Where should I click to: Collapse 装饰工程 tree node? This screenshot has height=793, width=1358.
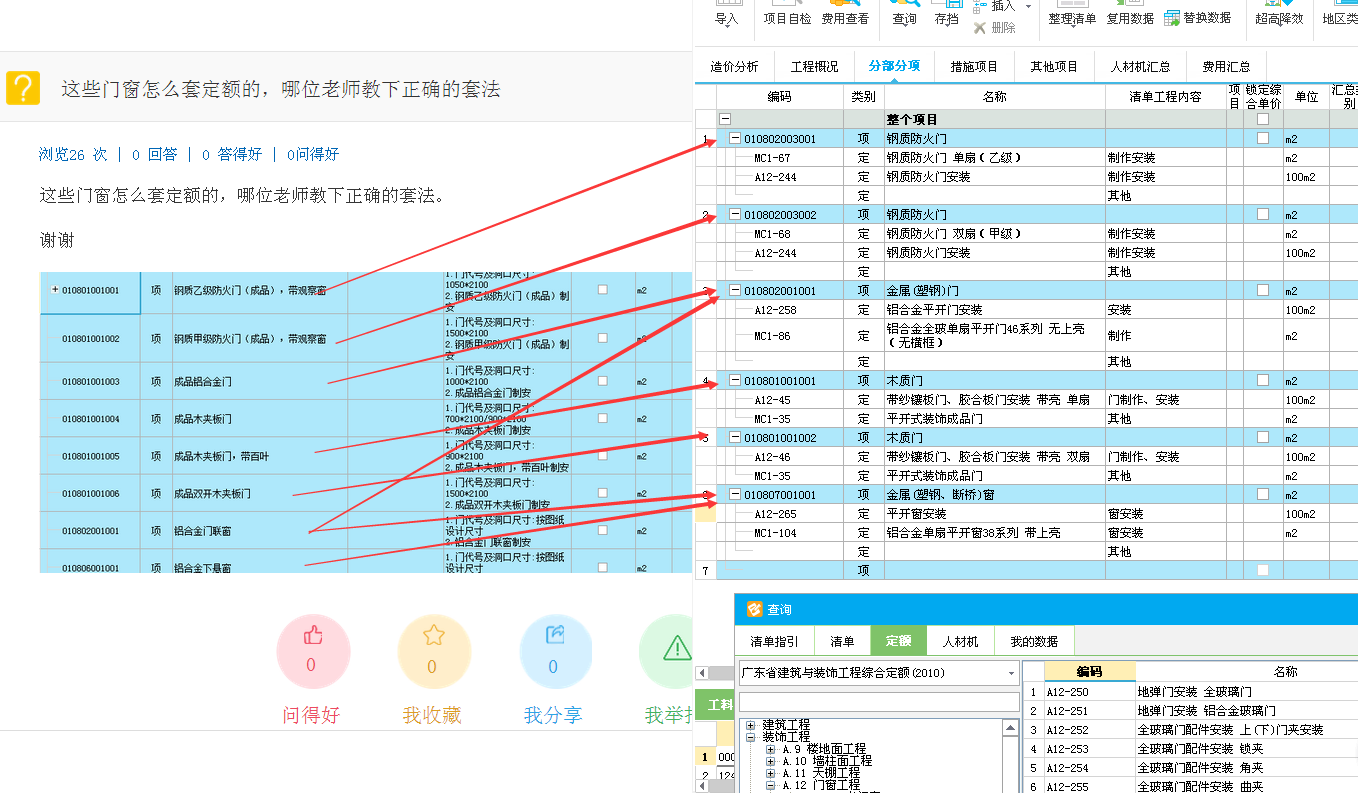coord(750,737)
